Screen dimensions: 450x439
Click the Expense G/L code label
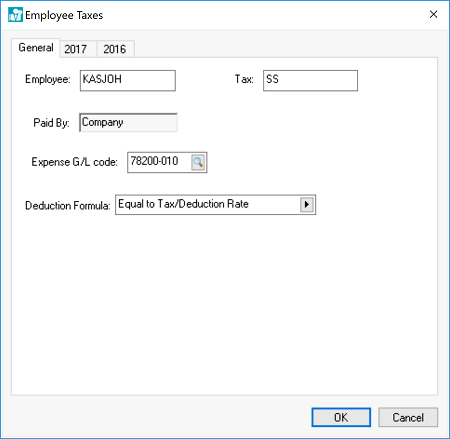(x=75, y=162)
